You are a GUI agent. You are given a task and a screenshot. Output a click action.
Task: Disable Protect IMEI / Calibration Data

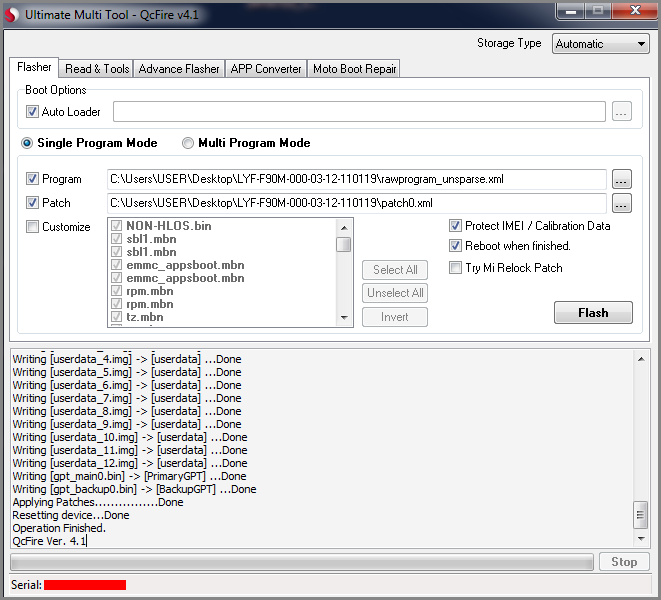pyautogui.click(x=456, y=226)
